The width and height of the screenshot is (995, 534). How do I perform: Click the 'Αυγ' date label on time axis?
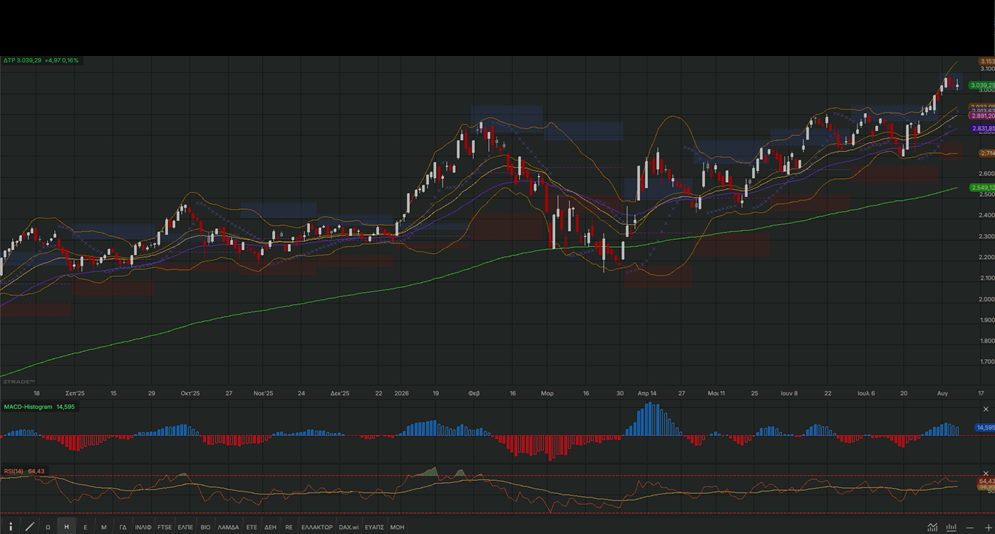pyautogui.click(x=942, y=393)
